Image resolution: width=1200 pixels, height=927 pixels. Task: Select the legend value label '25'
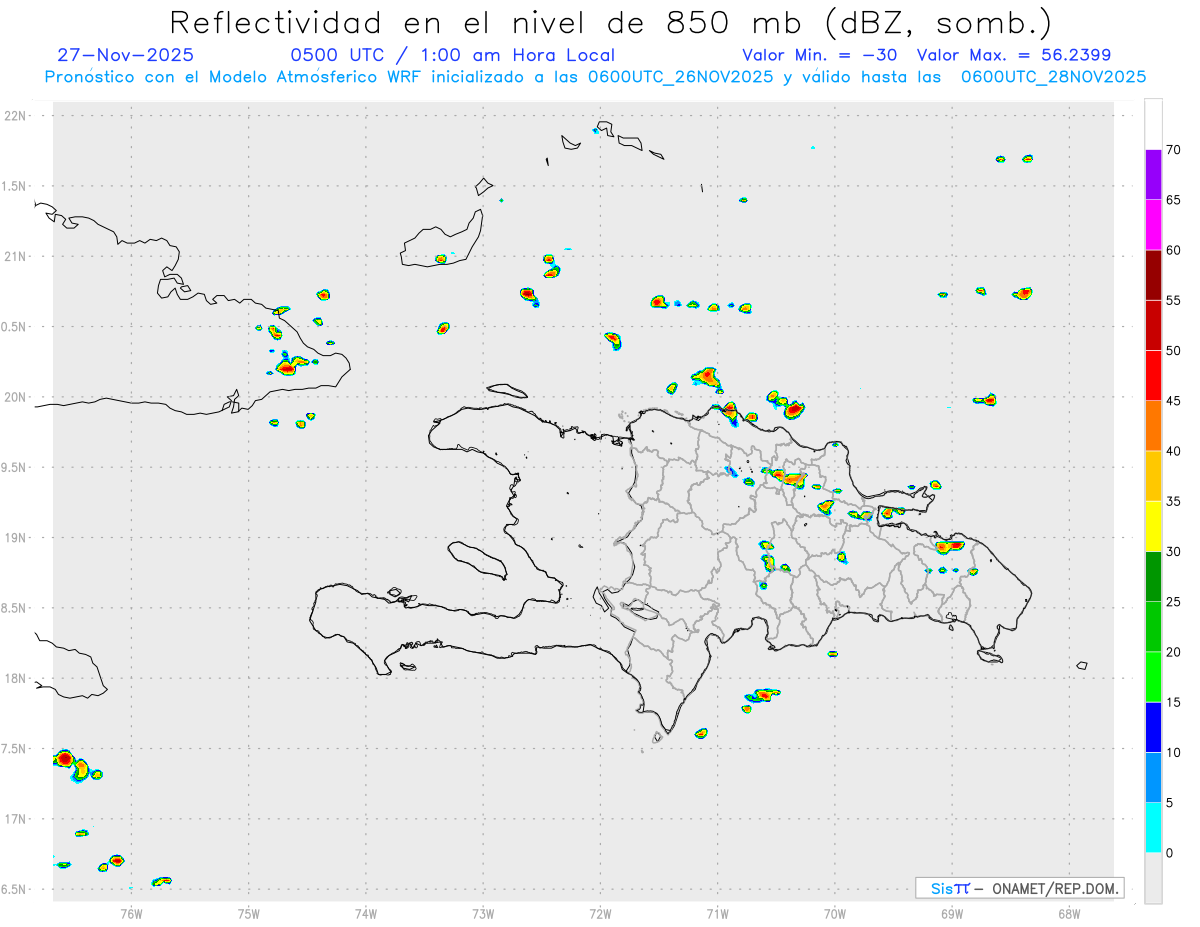(1174, 602)
